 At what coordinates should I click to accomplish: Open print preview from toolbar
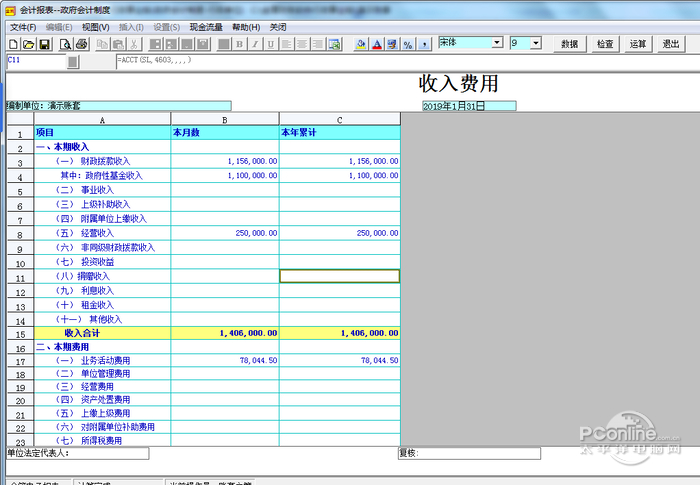point(66,44)
